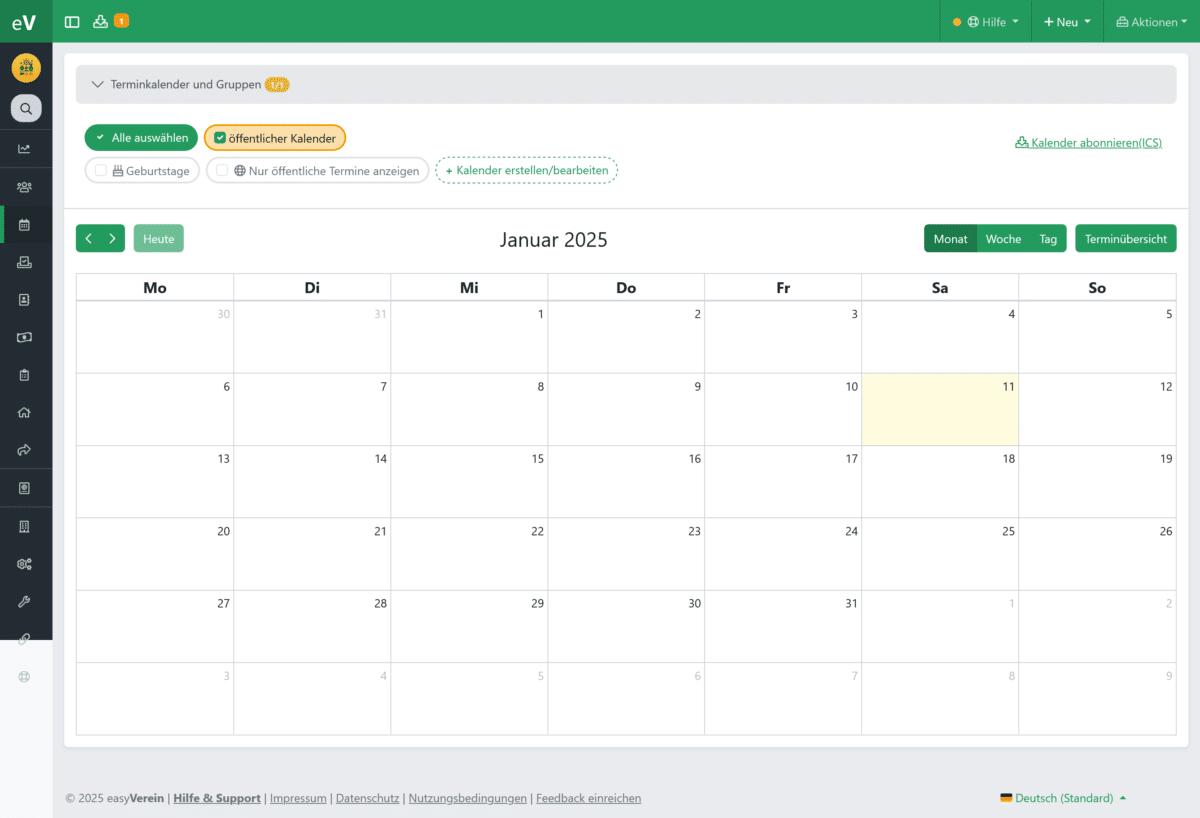The height and width of the screenshot is (818, 1200).
Task: Open the Nutzungsbedingungen footer link
Action: pyautogui.click(x=468, y=798)
